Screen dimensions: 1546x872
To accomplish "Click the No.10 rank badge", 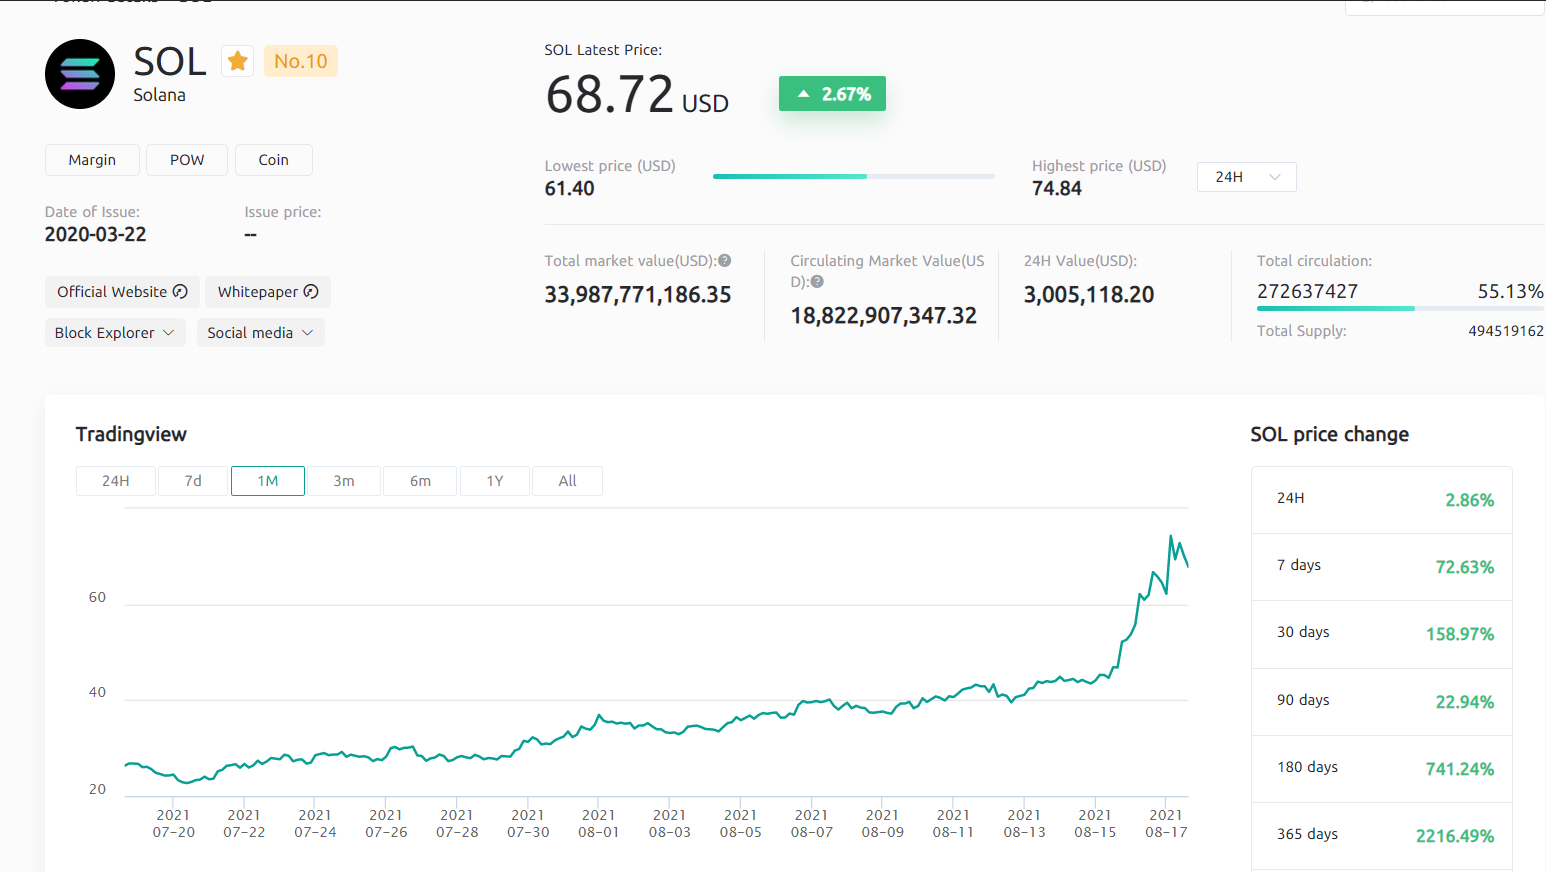I will 301,61.
